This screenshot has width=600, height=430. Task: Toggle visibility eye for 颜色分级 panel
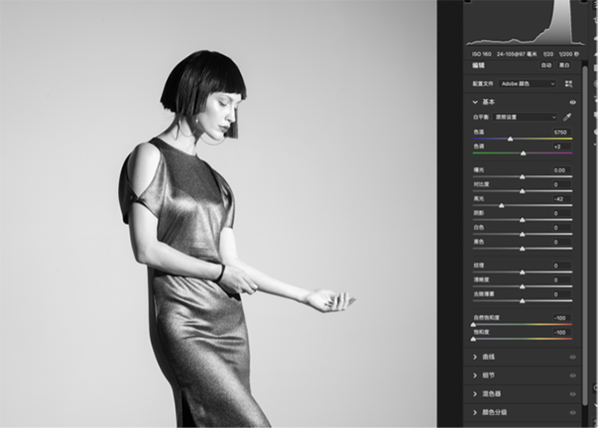pos(573,412)
